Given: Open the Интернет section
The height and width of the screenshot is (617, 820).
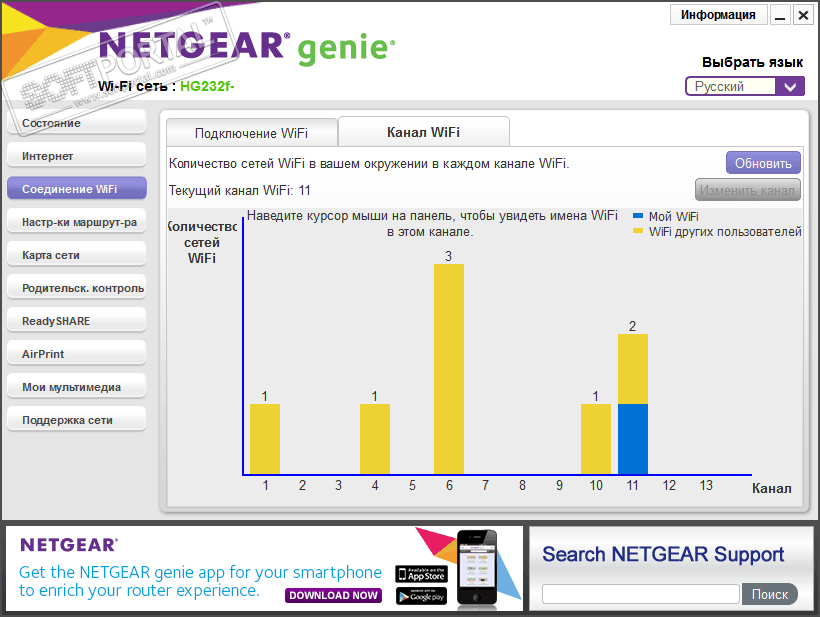Looking at the screenshot, I should 76,156.
